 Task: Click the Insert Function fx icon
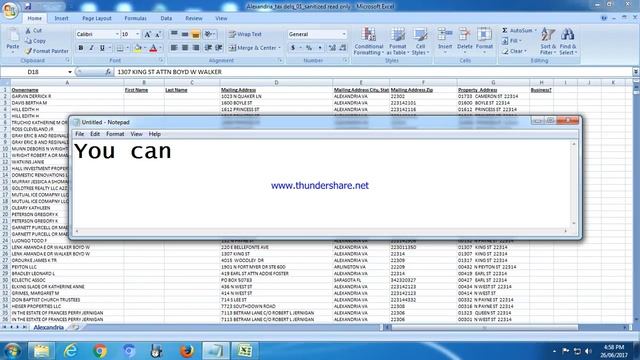click(108, 72)
